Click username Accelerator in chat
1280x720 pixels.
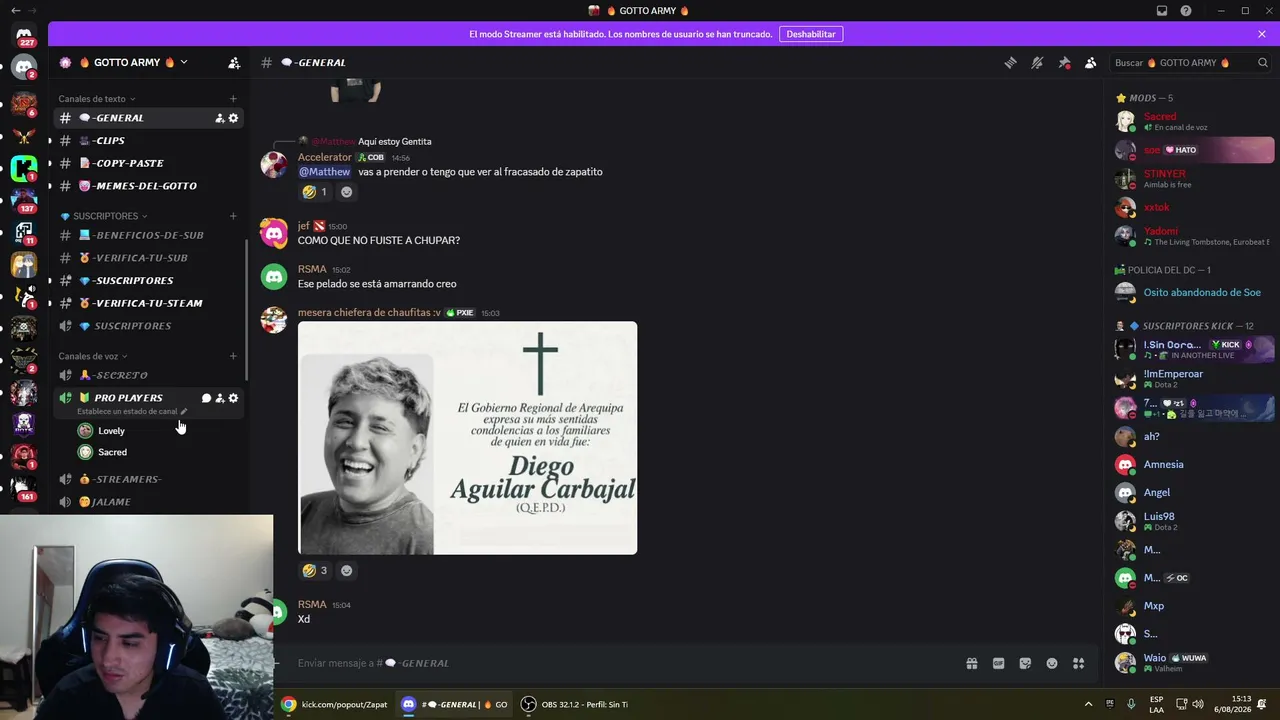pos(325,157)
